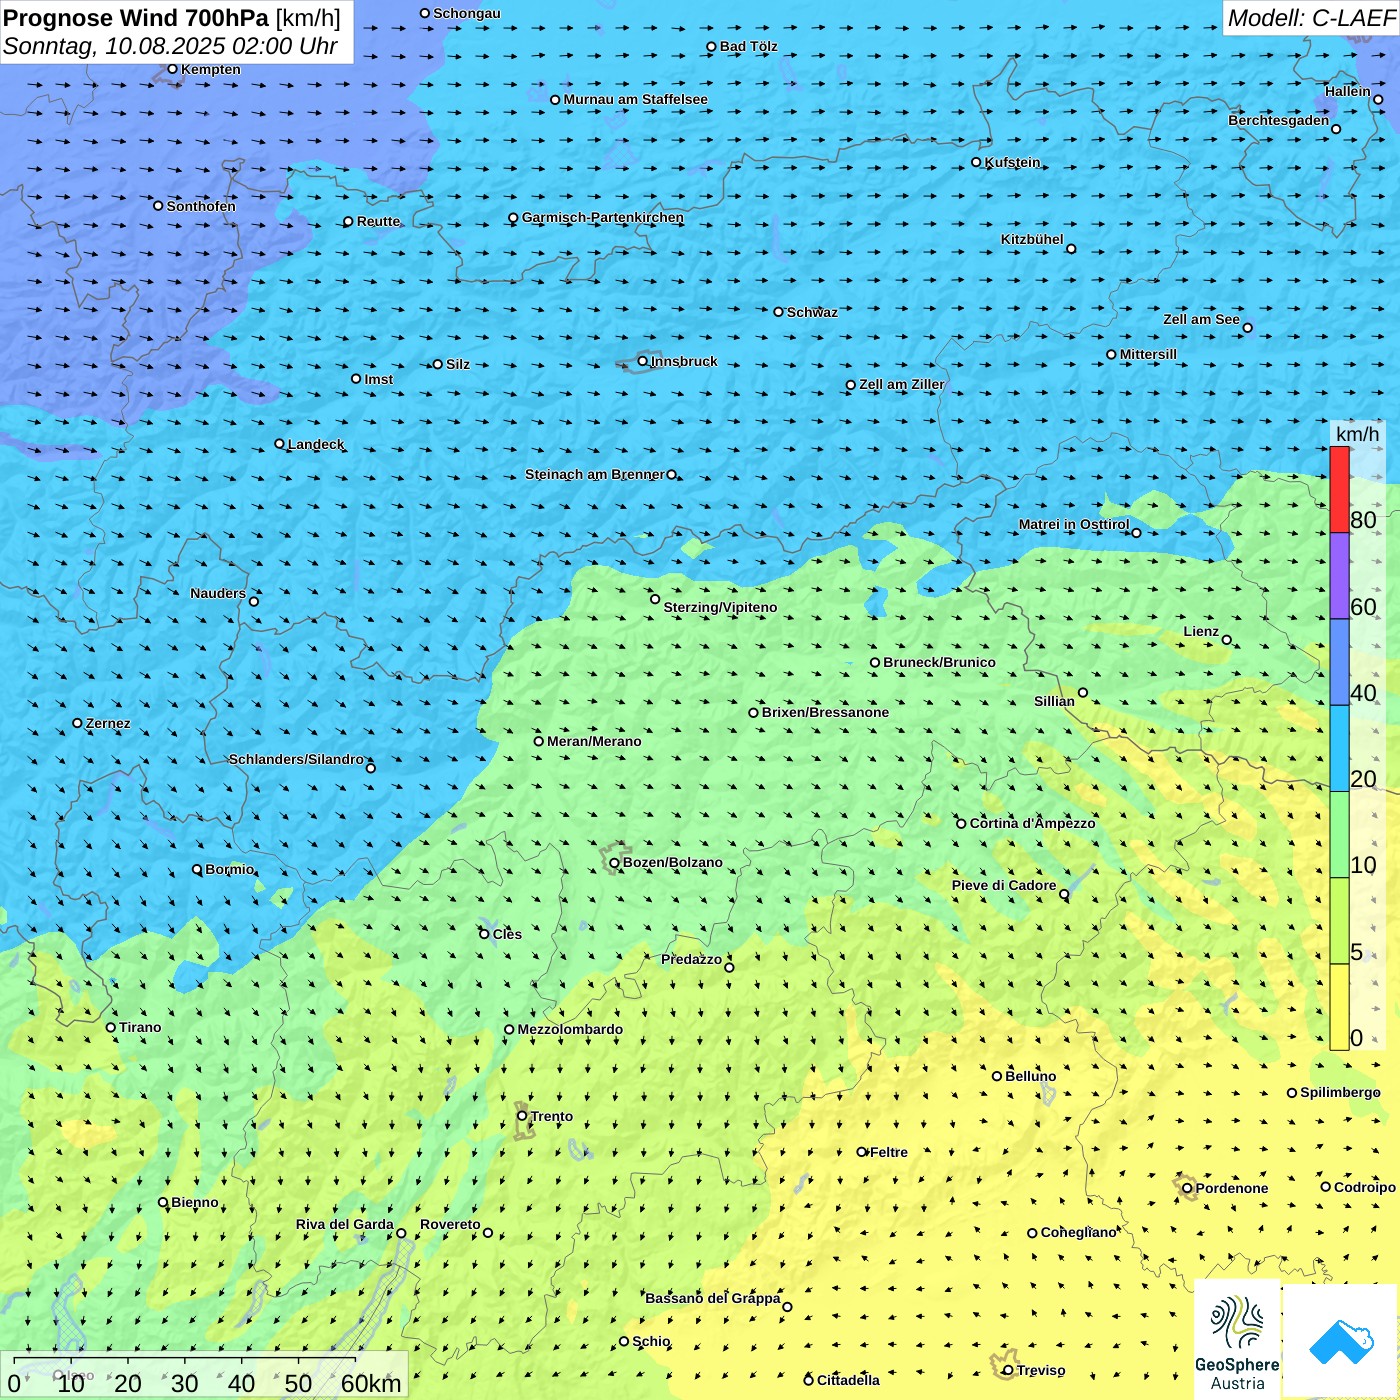Click the 'Brixen/Bressanone' label
The height and width of the screenshot is (1400, 1400).
click(826, 712)
